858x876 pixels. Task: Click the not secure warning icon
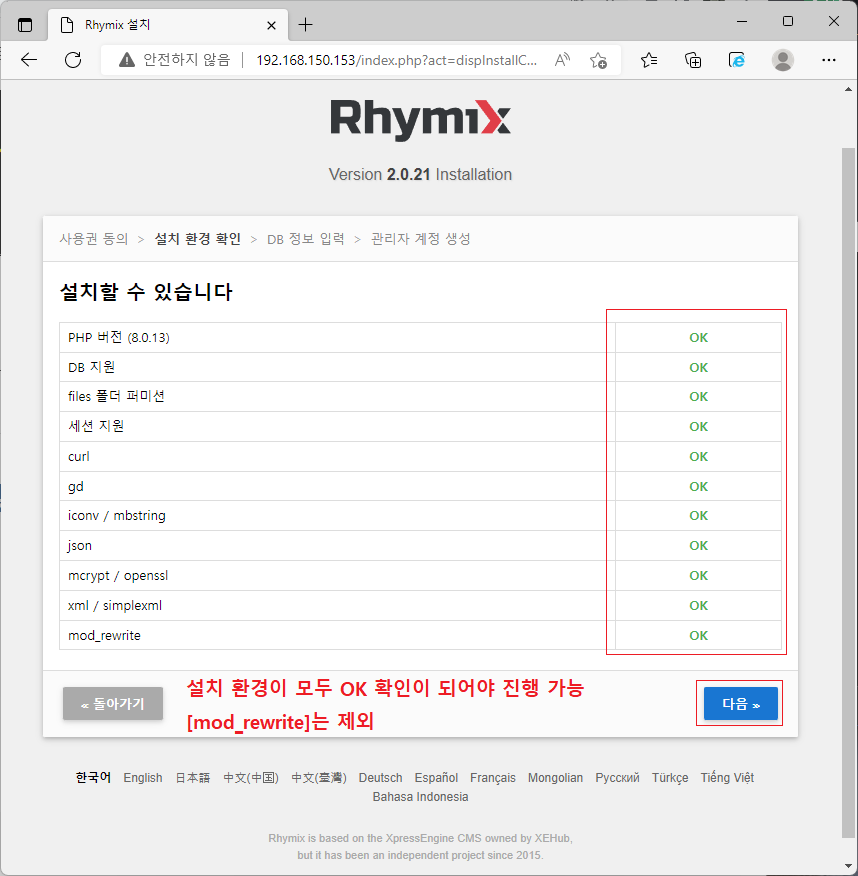click(127, 60)
